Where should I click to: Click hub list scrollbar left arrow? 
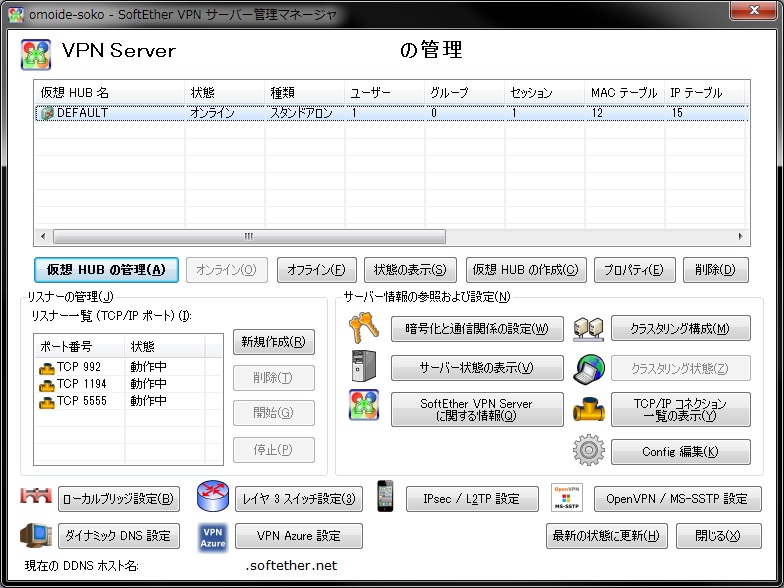[43, 236]
